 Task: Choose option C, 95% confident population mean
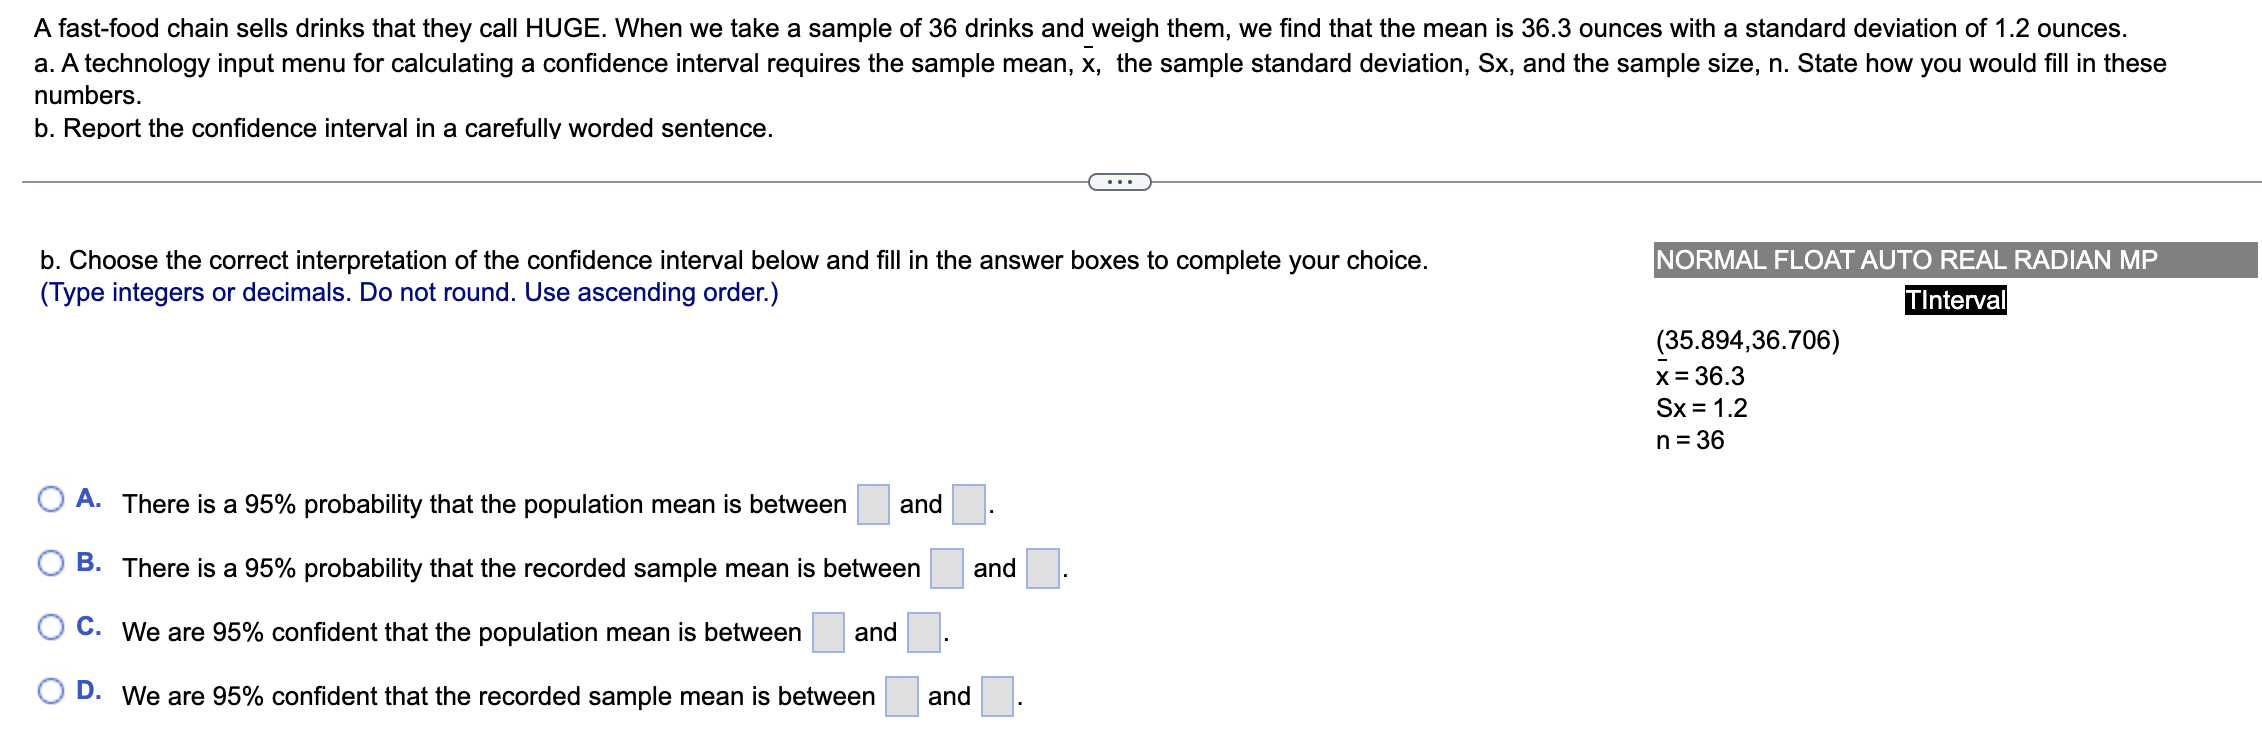(51, 627)
